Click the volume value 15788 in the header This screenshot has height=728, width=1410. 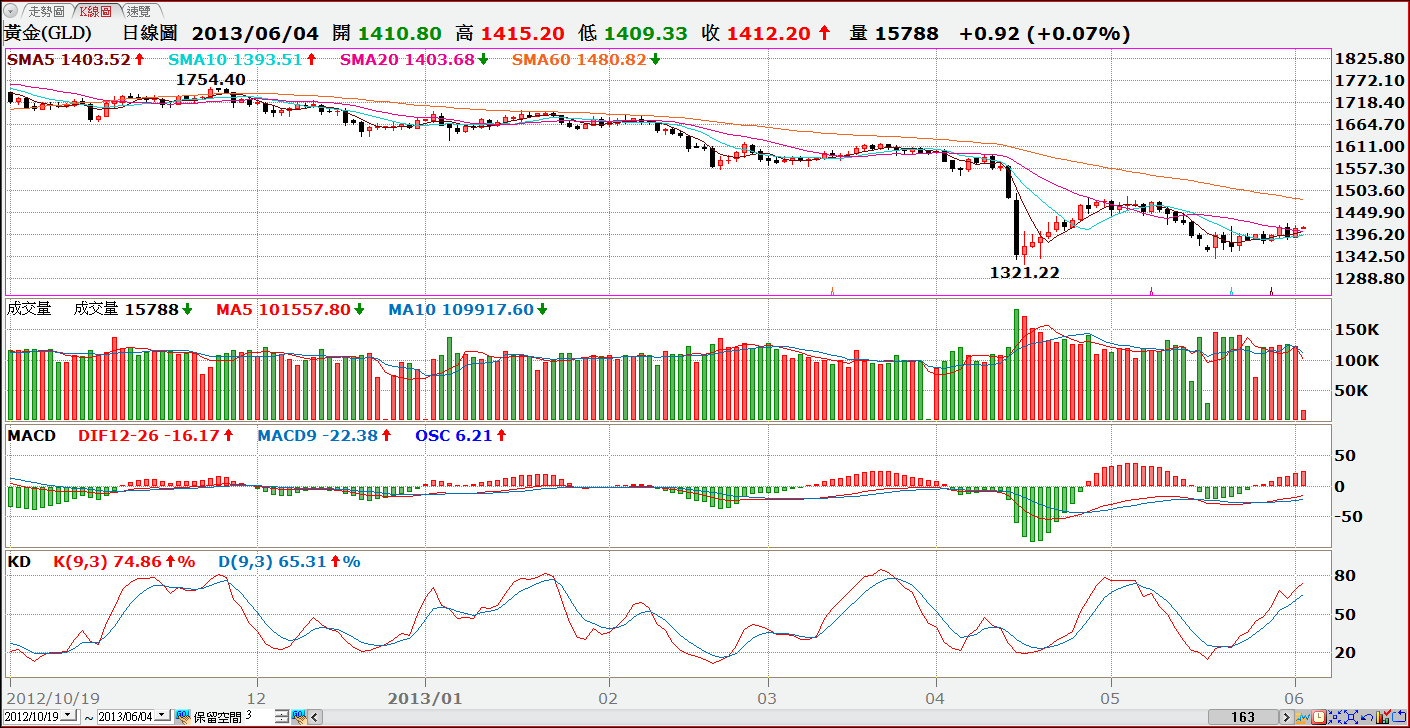tap(907, 33)
